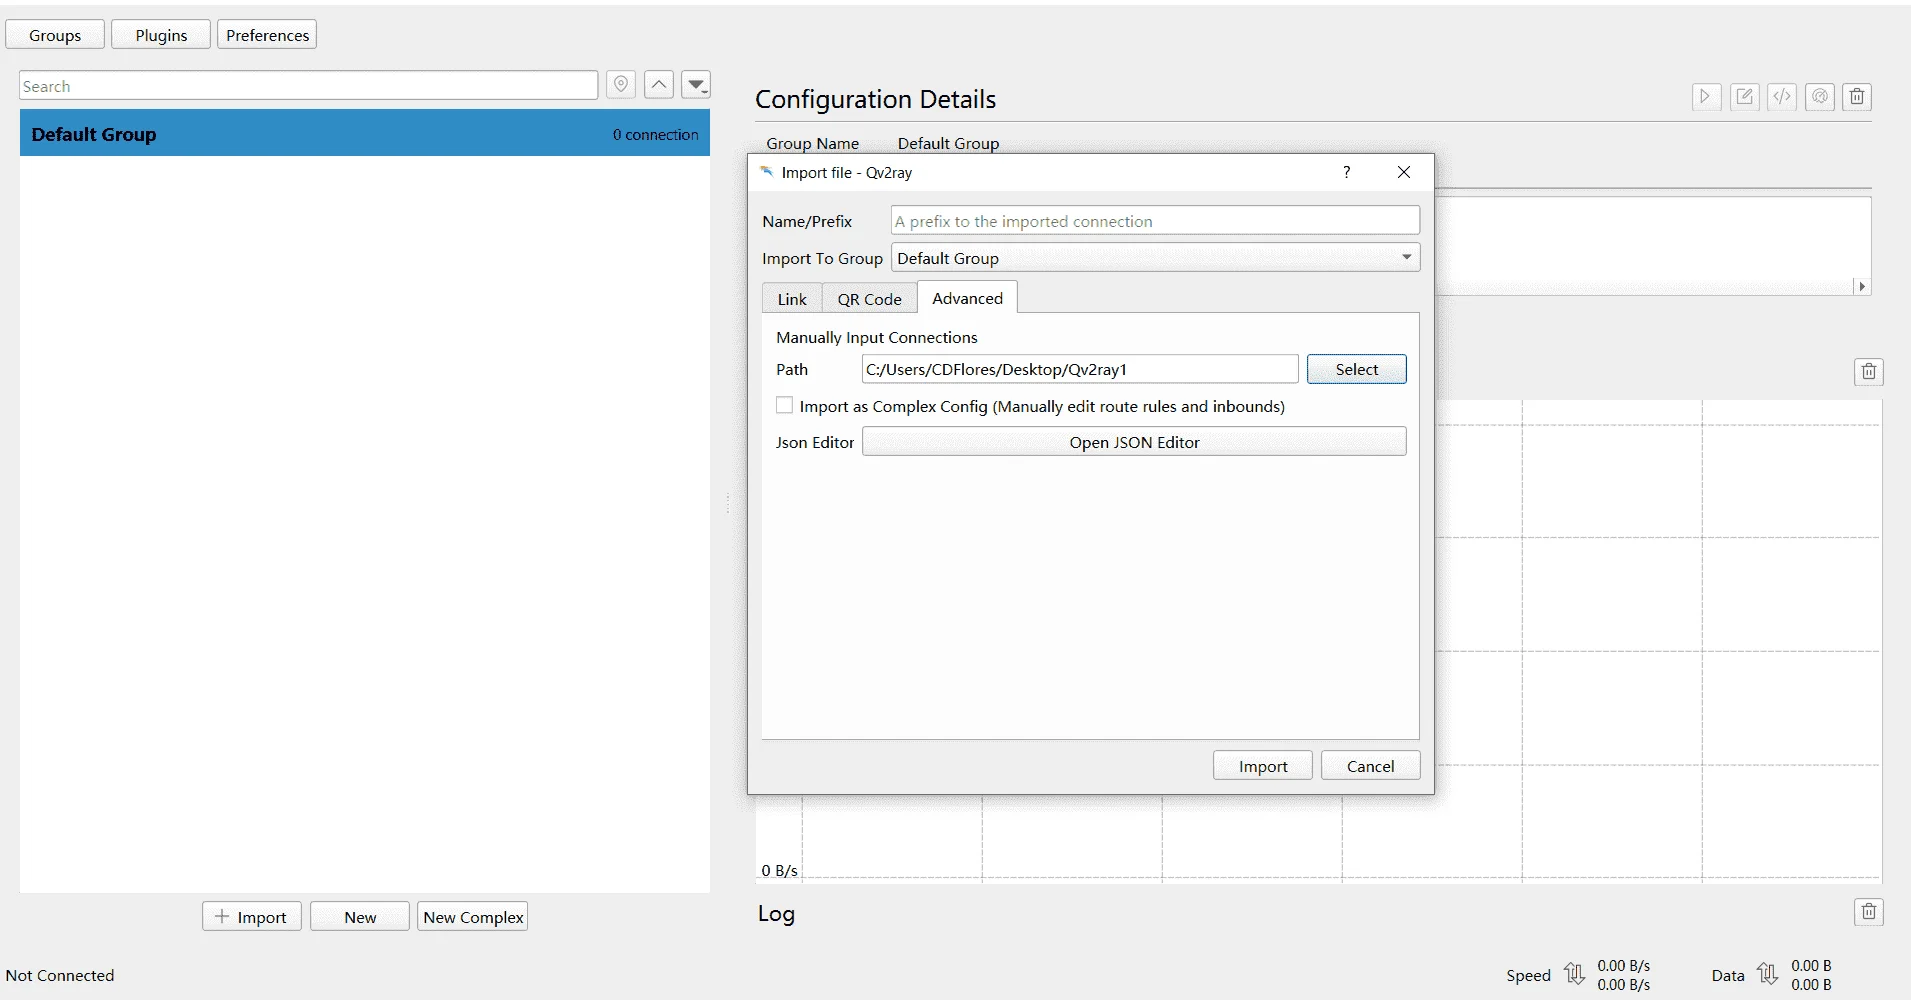This screenshot has width=1911, height=1000.
Task: Click the edit as JSON code icon
Action: [x=1782, y=97]
